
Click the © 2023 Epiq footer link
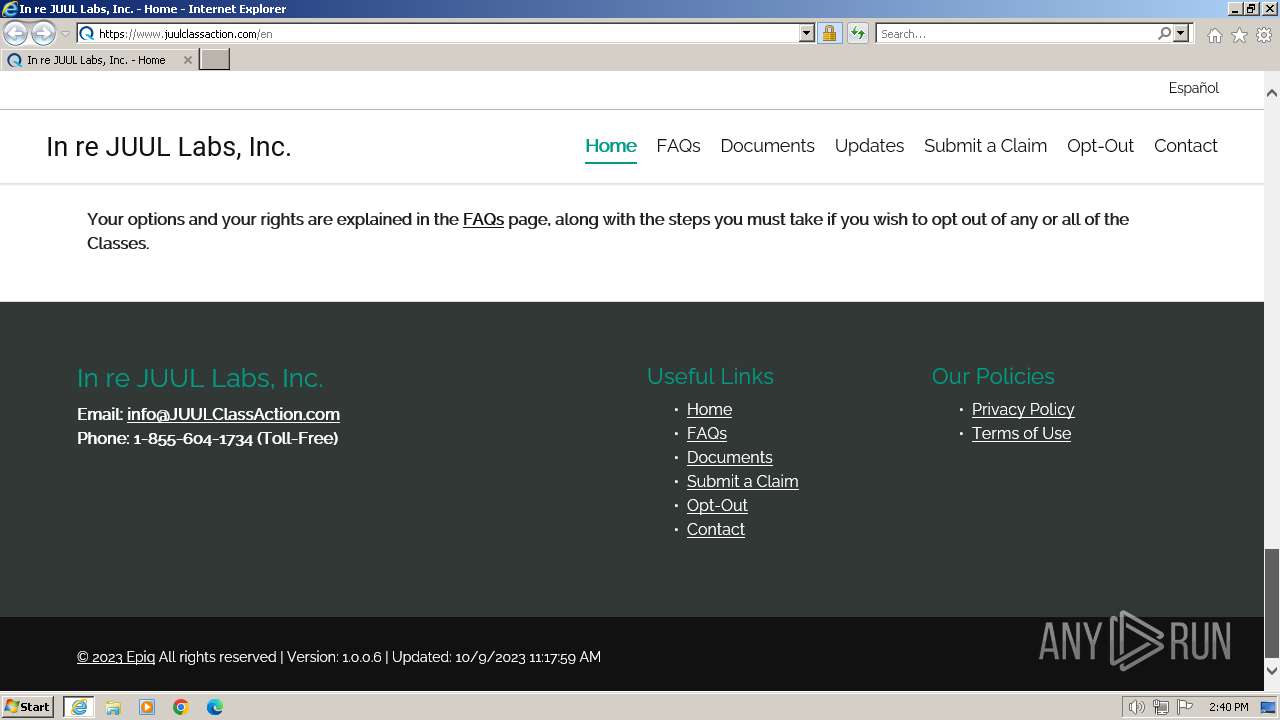116,657
